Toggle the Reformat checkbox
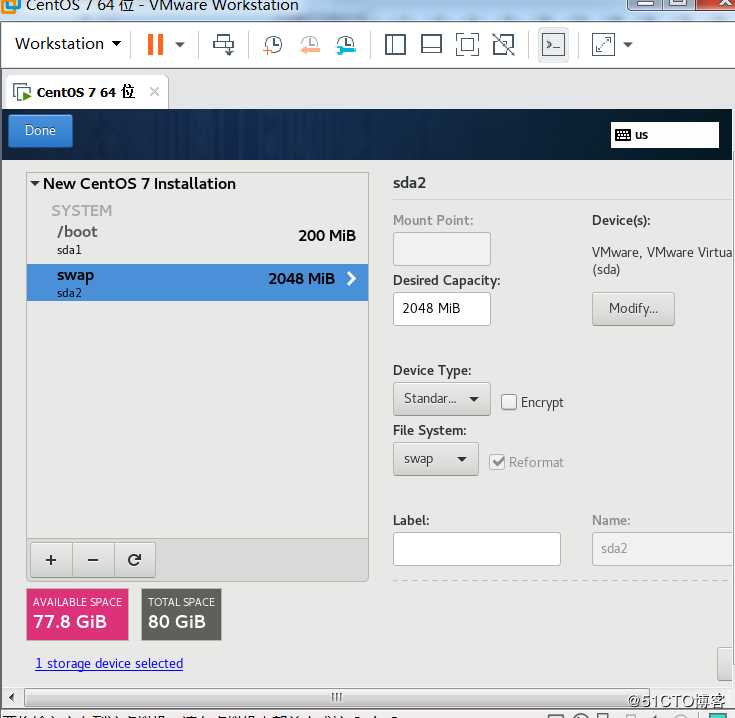 497,462
